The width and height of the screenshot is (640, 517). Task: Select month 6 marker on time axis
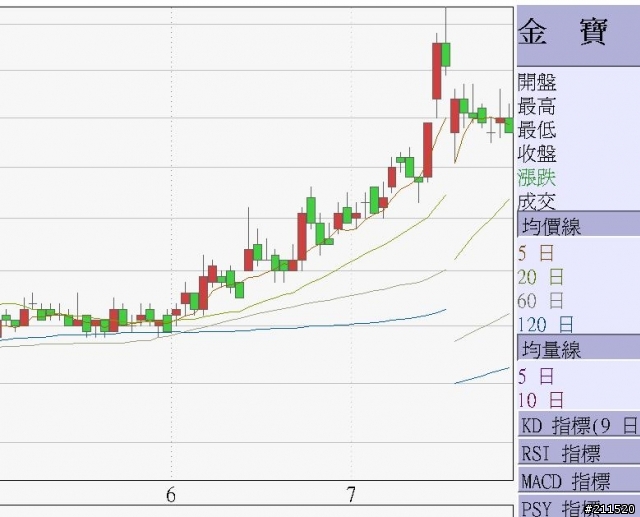[x=171, y=495]
